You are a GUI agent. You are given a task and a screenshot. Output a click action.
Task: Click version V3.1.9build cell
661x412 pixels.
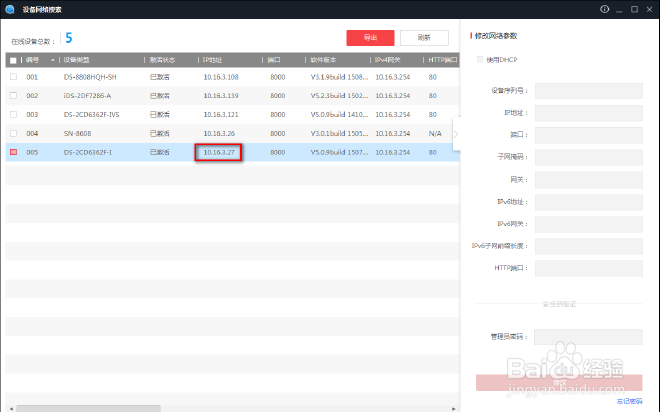[x=339, y=77]
